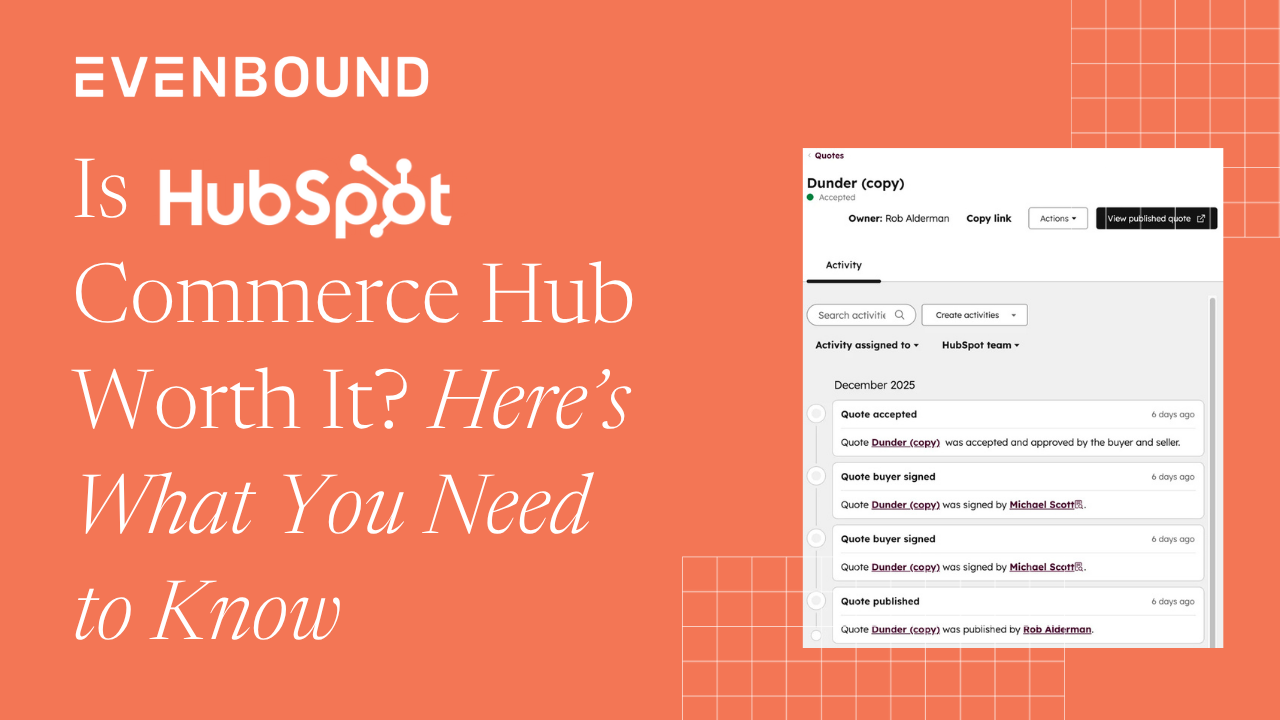Click the Quote accepted card title

878,414
